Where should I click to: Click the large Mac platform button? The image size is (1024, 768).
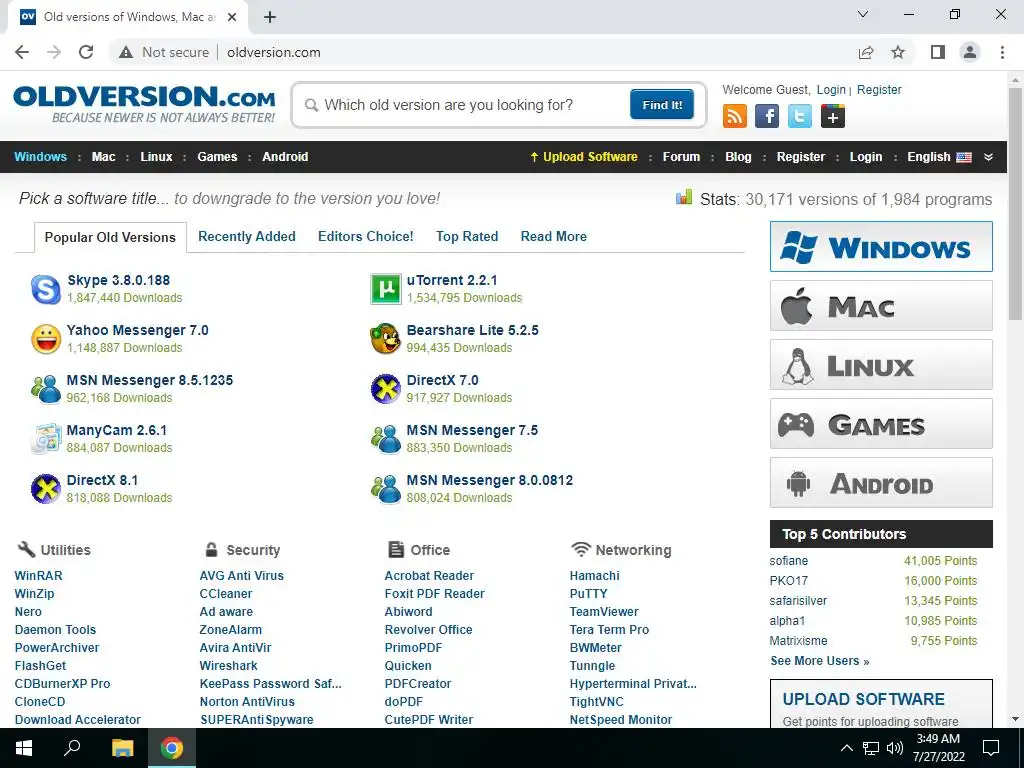tap(881, 306)
